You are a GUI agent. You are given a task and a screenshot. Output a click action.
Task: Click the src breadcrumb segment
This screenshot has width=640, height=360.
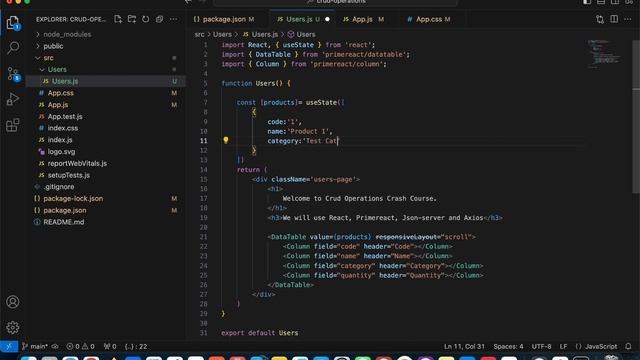[199, 34]
